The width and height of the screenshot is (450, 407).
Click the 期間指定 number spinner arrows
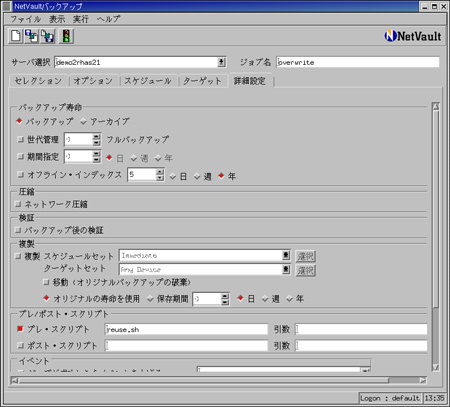pos(96,156)
